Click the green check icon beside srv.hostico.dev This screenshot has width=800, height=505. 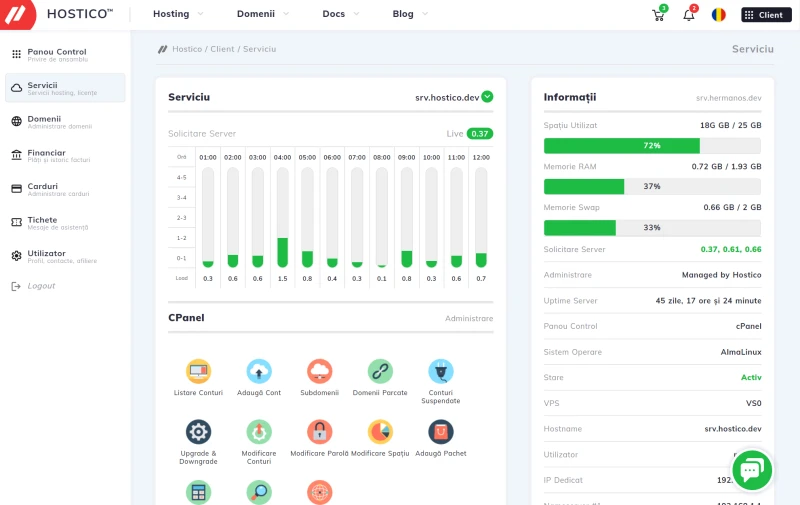[487, 96]
